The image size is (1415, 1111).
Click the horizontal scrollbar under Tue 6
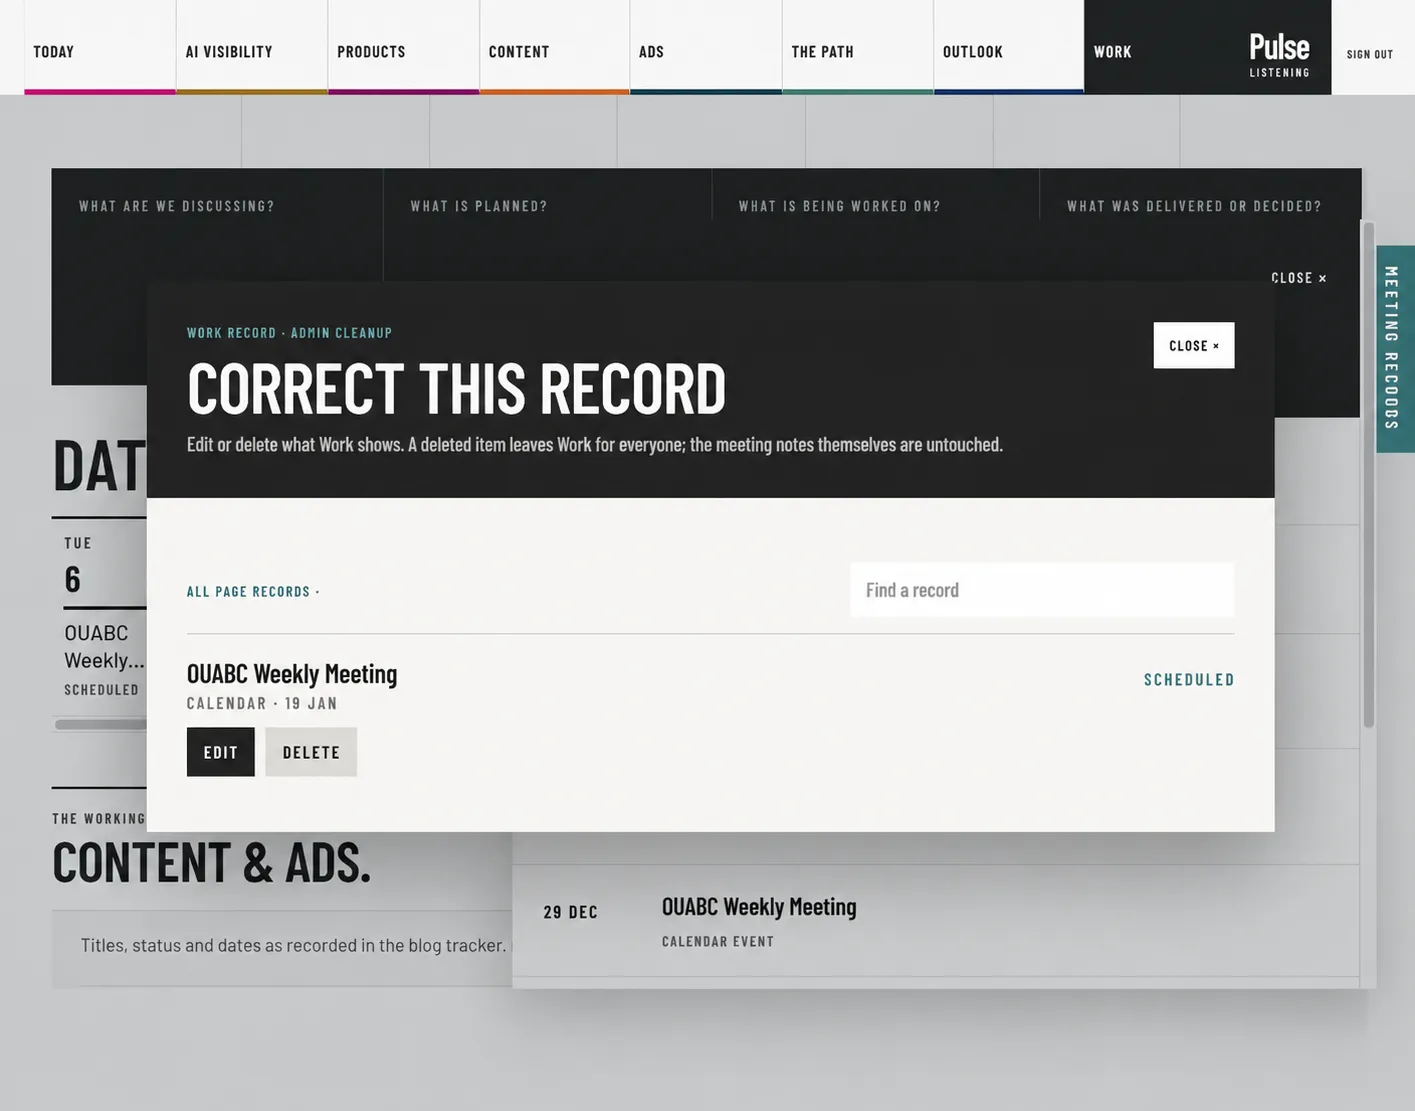point(101,724)
